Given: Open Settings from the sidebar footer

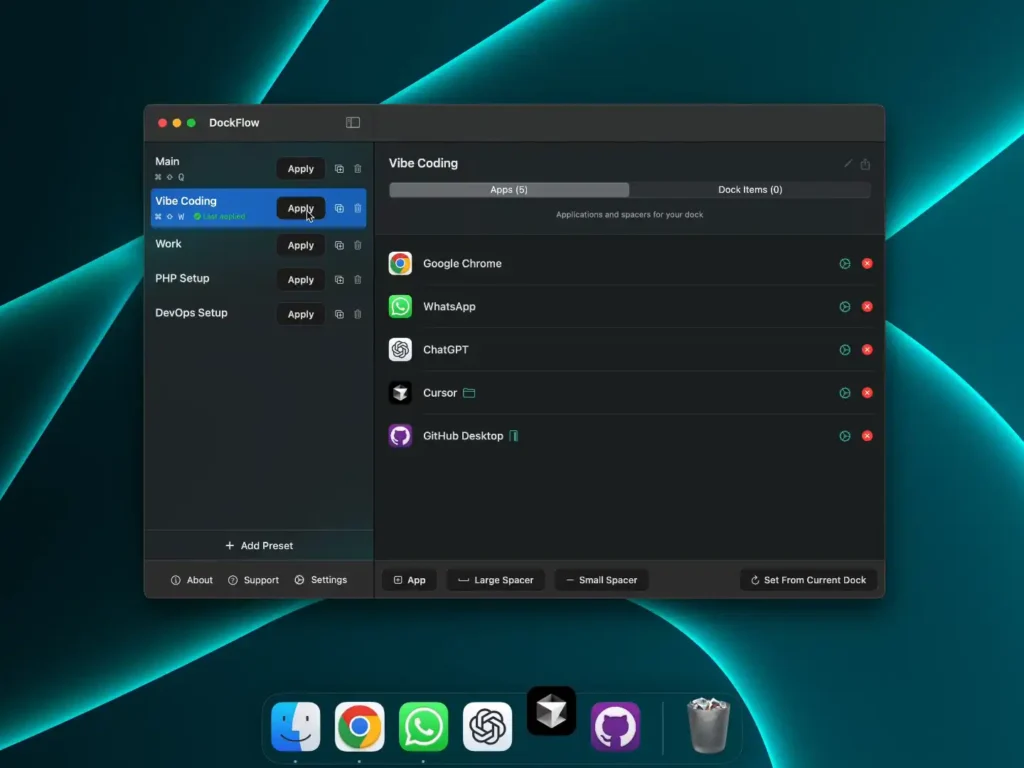Looking at the screenshot, I should pos(321,580).
